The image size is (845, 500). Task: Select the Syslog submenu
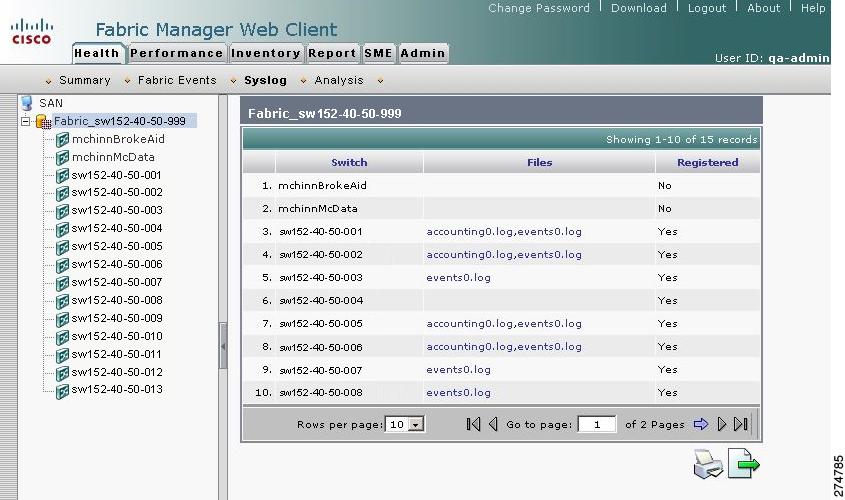(266, 80)
